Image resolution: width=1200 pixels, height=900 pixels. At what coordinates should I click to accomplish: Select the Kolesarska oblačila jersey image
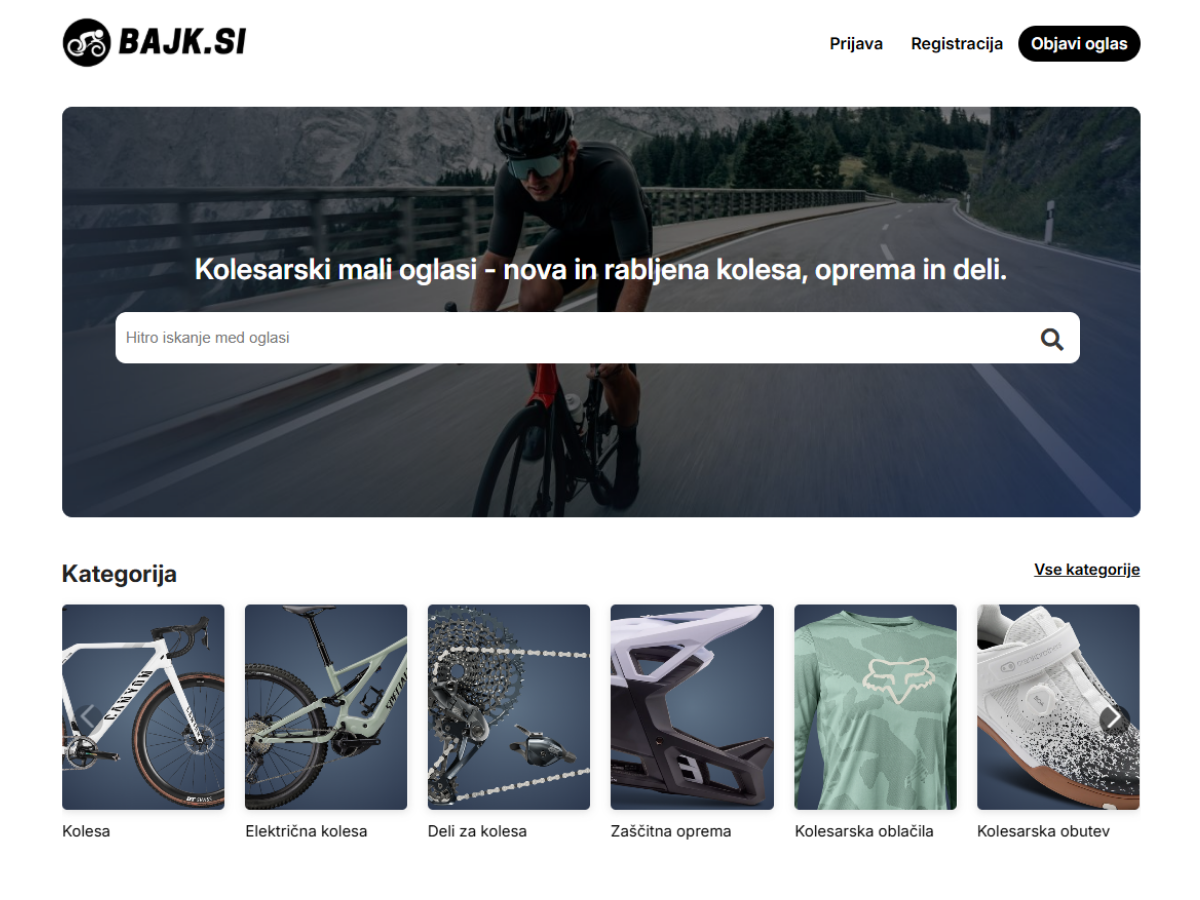click(x=875, y=707)
